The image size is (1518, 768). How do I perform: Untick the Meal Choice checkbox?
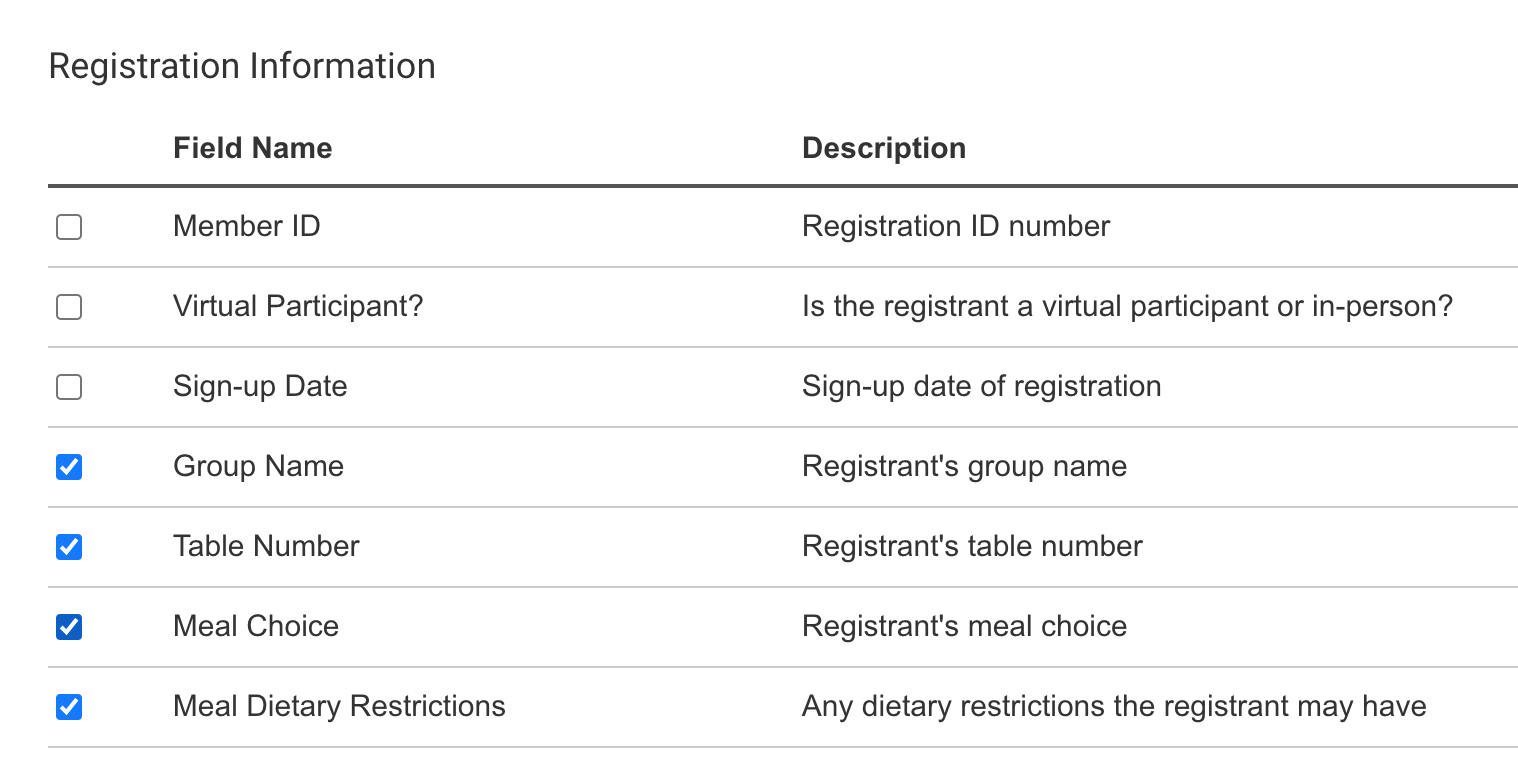pos(69,627)
